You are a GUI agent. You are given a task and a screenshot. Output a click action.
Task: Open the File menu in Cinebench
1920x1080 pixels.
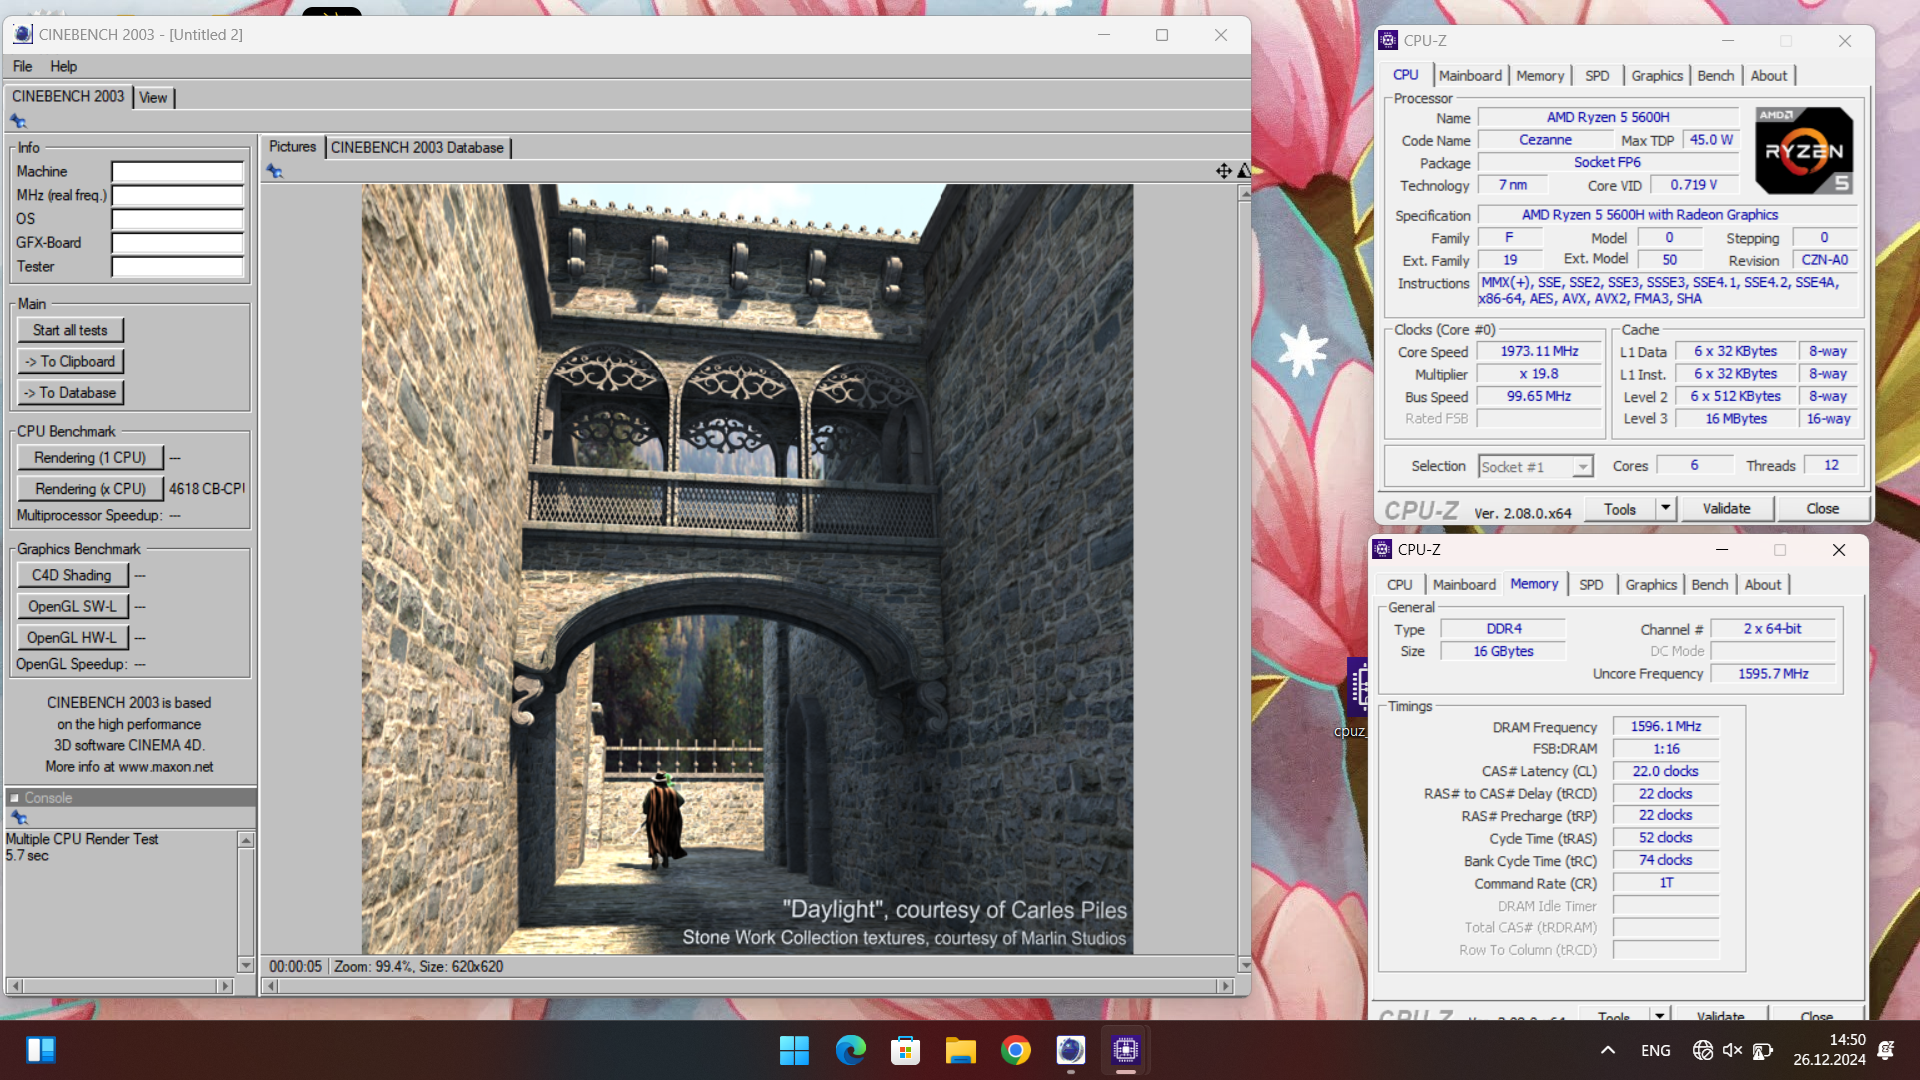pyautogui.click(x=22, y=66)
